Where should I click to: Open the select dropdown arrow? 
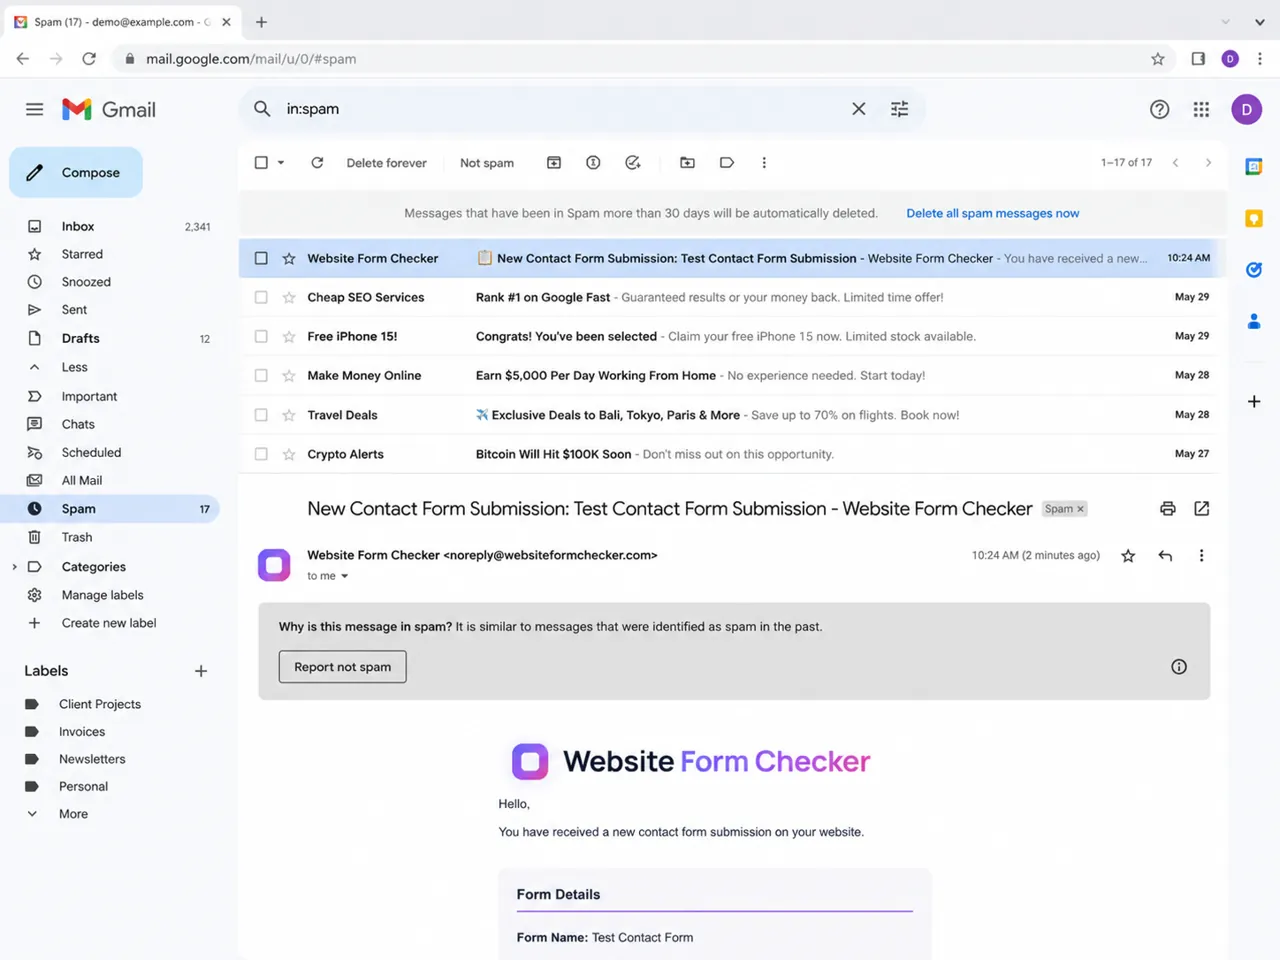(281, 162)
